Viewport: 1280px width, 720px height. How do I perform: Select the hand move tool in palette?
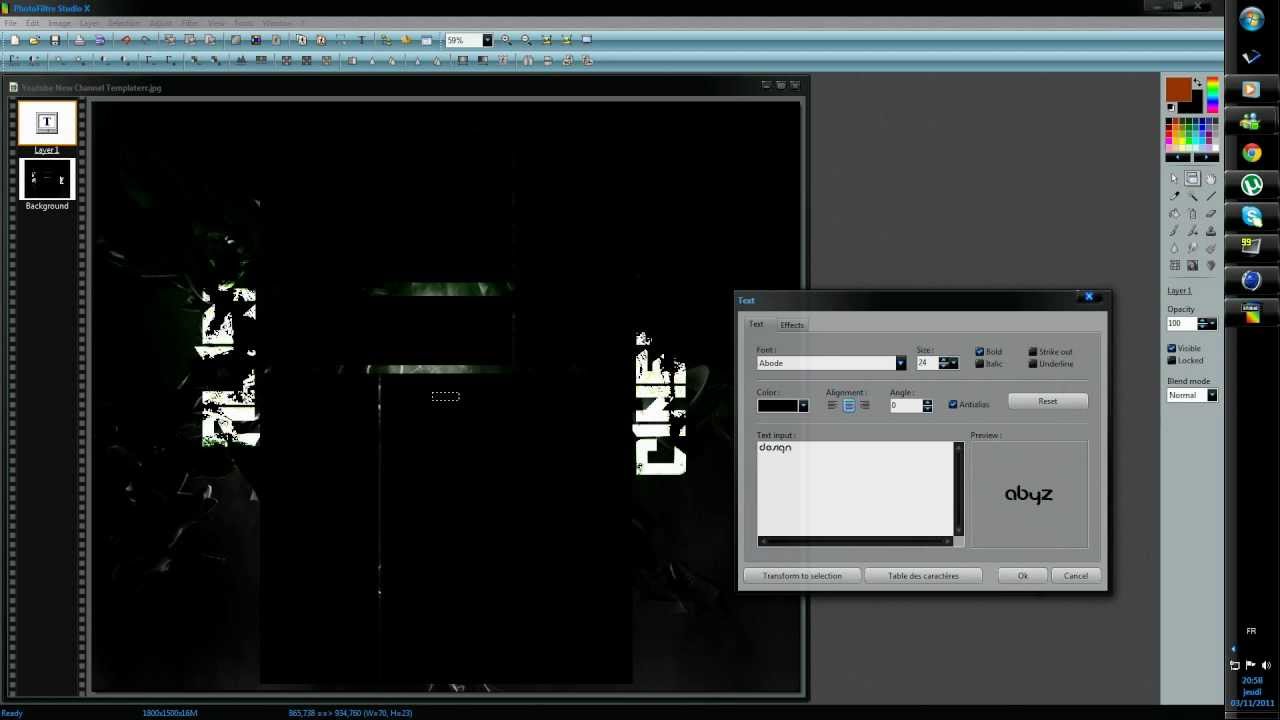click(1211, 179)
